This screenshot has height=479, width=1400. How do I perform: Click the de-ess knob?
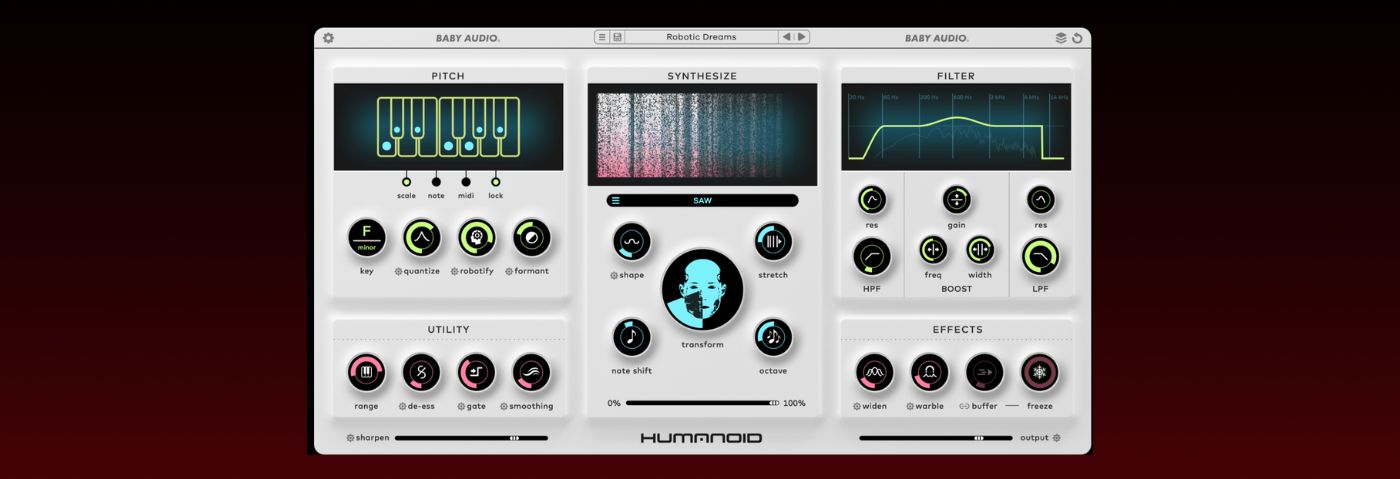coord(421,373)
